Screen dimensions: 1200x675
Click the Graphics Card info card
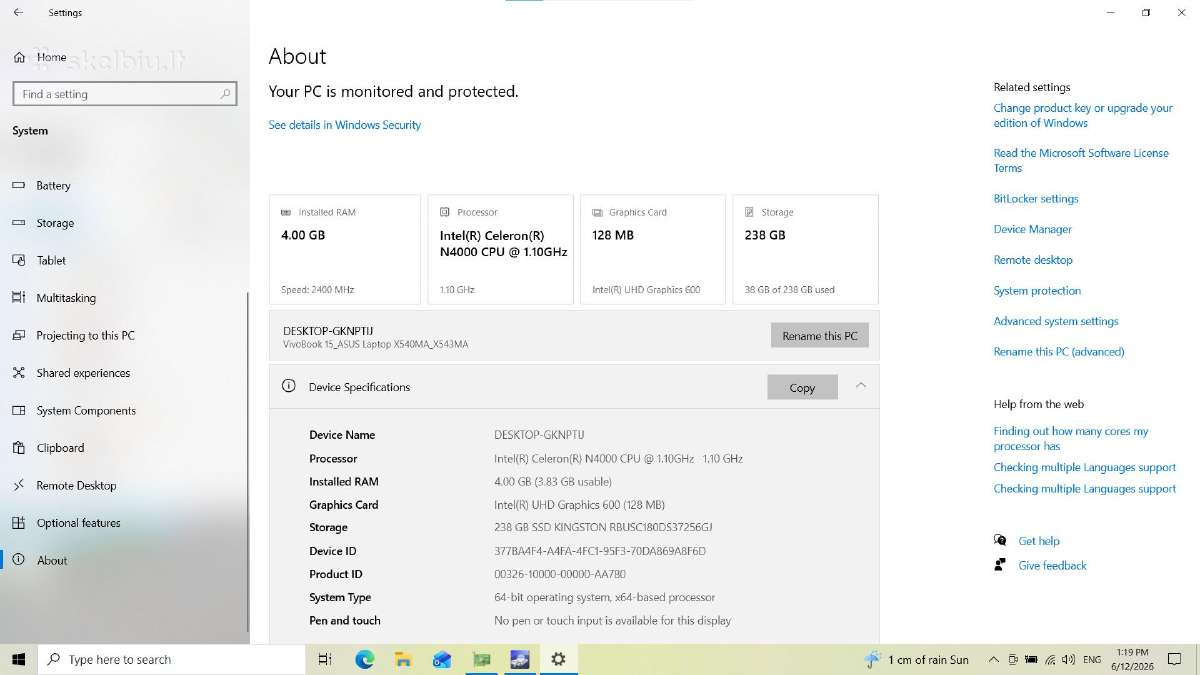652,249
